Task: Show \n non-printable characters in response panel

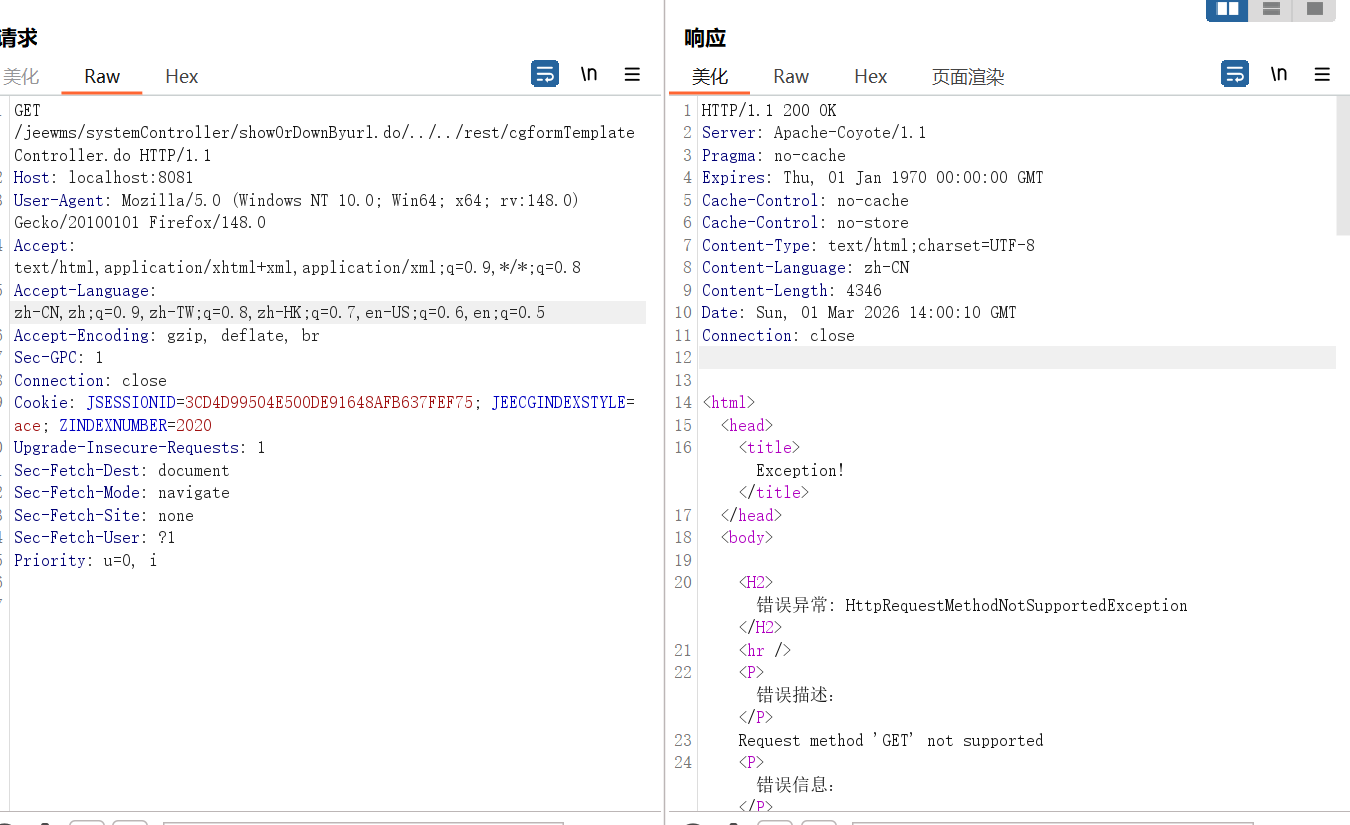Action: (1279, 74)
